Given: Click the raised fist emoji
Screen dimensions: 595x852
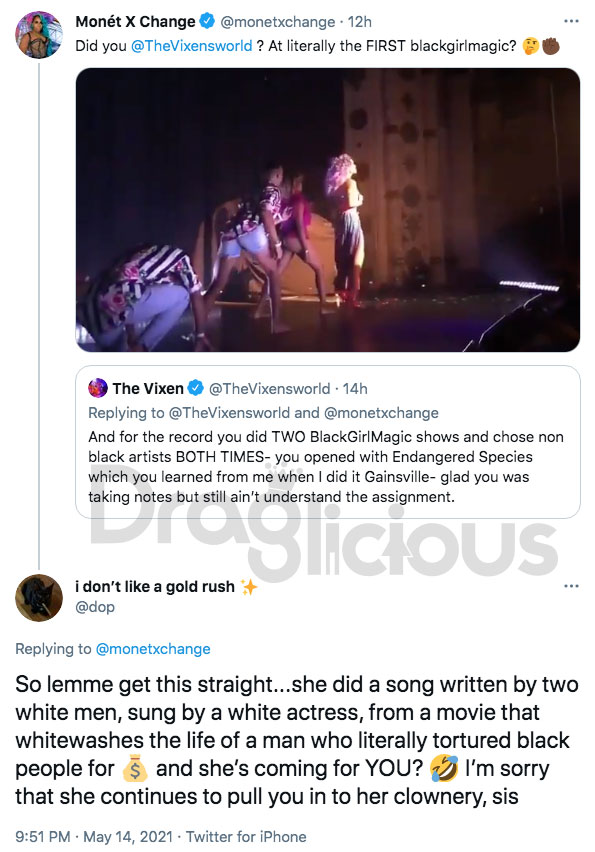Looking at the screenshot, I should [x=550, y=46].
